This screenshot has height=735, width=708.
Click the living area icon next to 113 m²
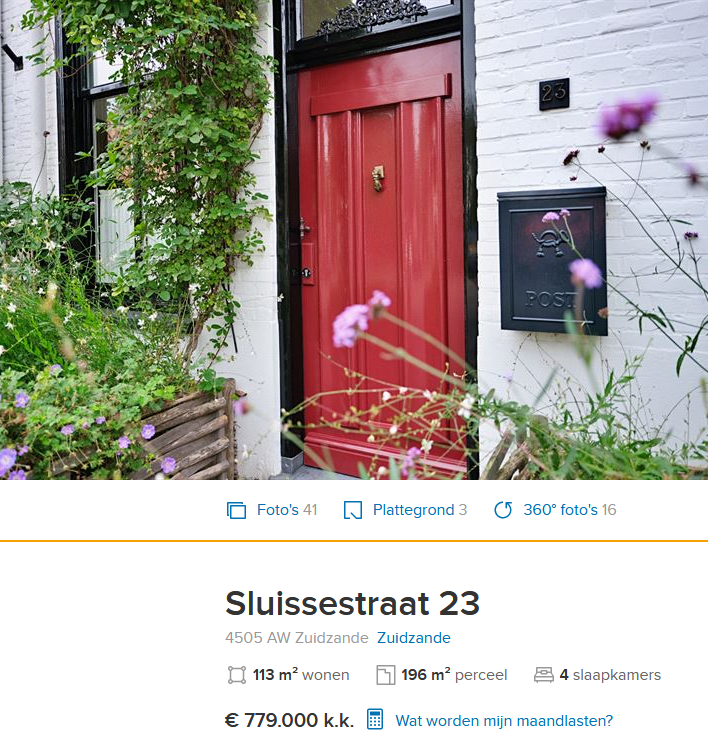click(x=237, y=675)
